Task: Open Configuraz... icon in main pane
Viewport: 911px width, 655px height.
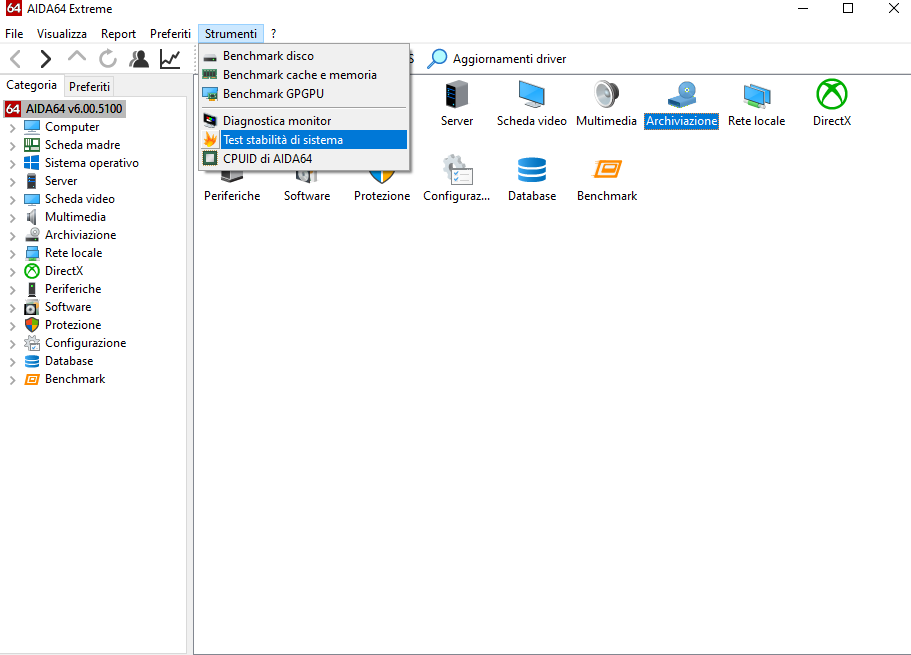Action: point(457,179)
